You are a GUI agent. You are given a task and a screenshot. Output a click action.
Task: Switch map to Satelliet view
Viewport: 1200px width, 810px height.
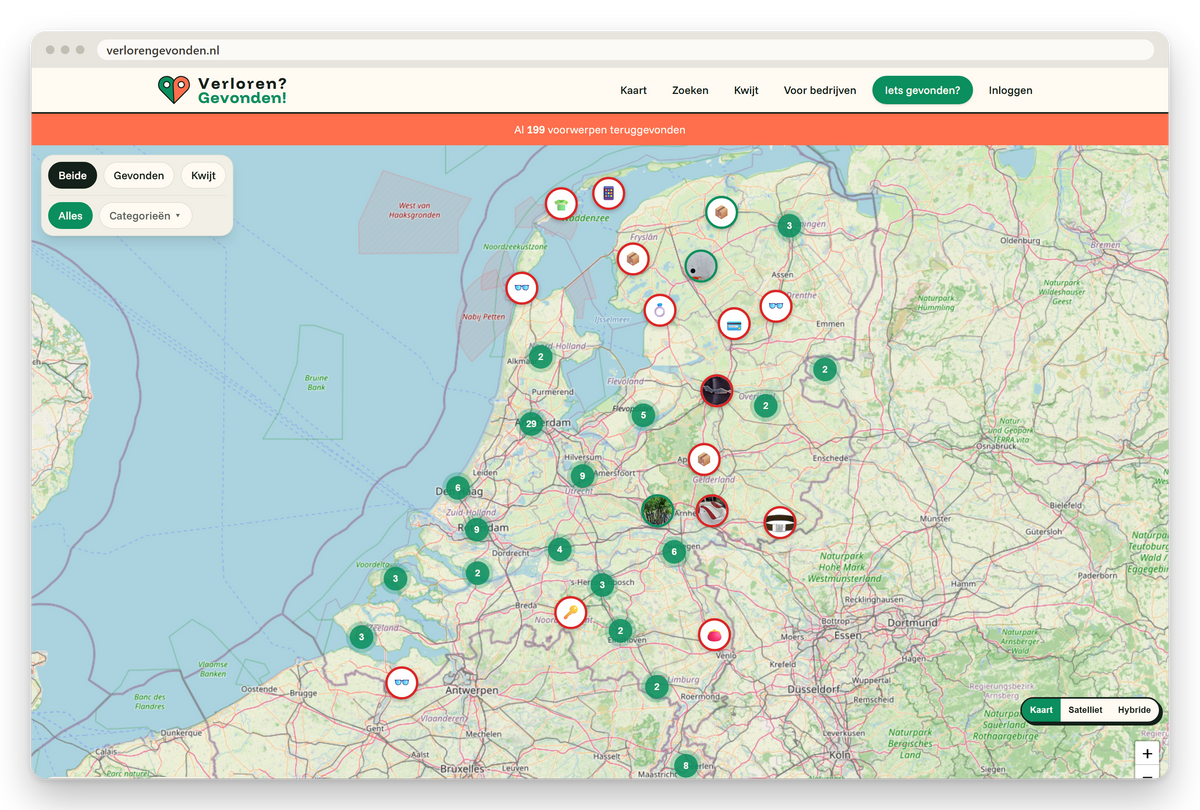click(x=1085, y=710)
